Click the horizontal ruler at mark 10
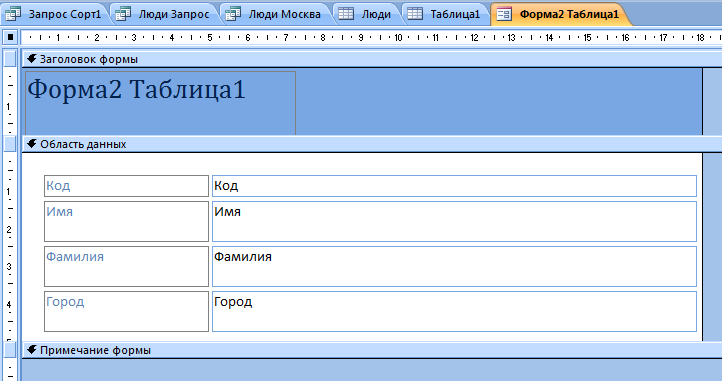 [x=398, y=37]
